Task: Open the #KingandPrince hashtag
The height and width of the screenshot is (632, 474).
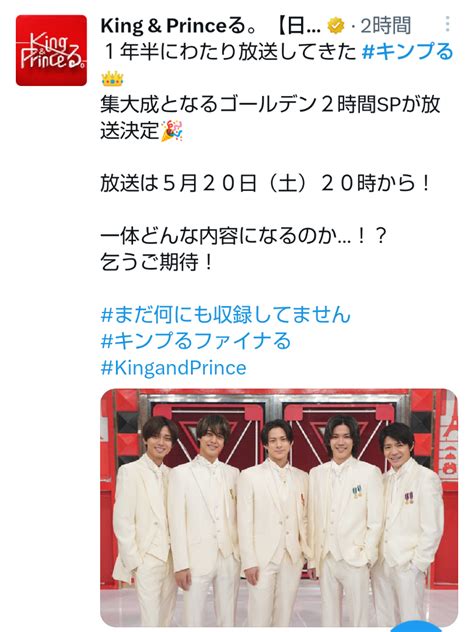Action: [x=173, y=368]
